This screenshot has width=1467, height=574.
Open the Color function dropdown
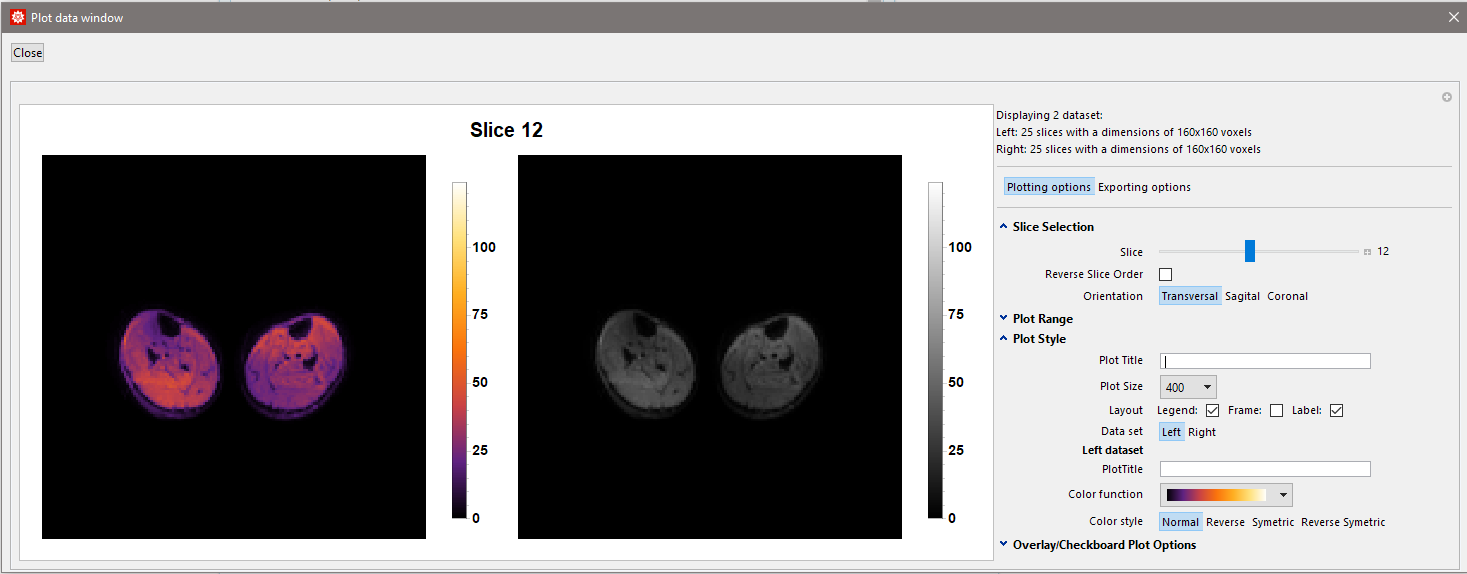[1226, 495]
